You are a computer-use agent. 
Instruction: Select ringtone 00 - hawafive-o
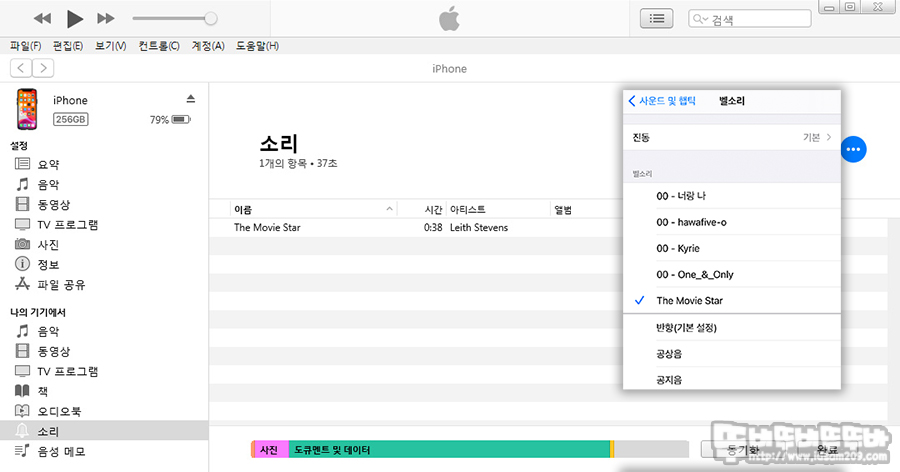(732, 222)
